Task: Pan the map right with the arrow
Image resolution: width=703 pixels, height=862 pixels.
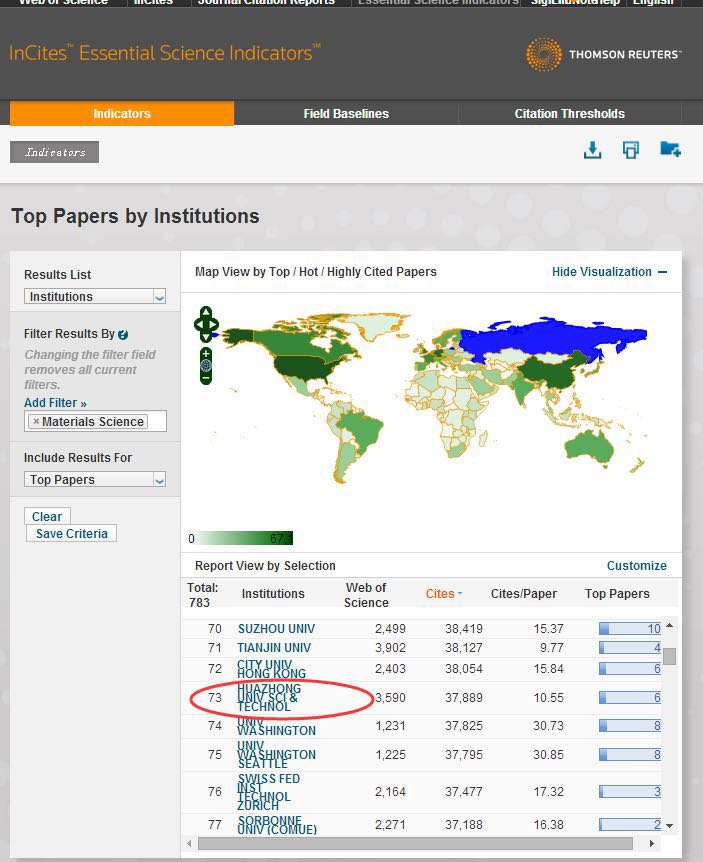Action: pos(216,324)
